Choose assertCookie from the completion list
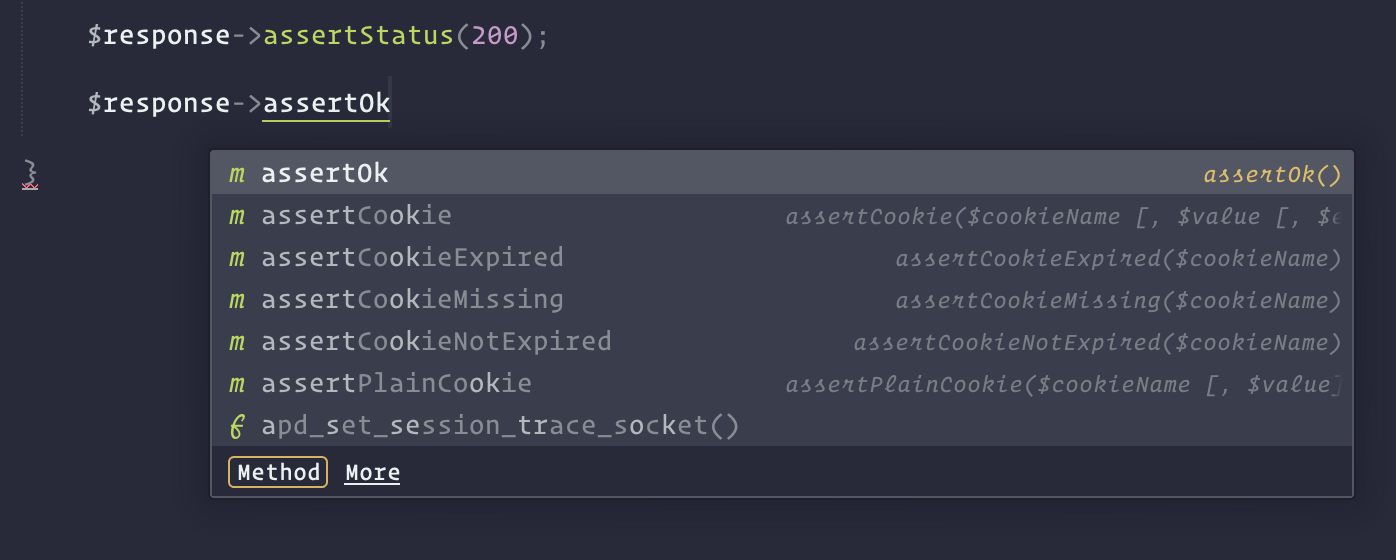Viewport: 1396px width, 560px height. point(782,216)
